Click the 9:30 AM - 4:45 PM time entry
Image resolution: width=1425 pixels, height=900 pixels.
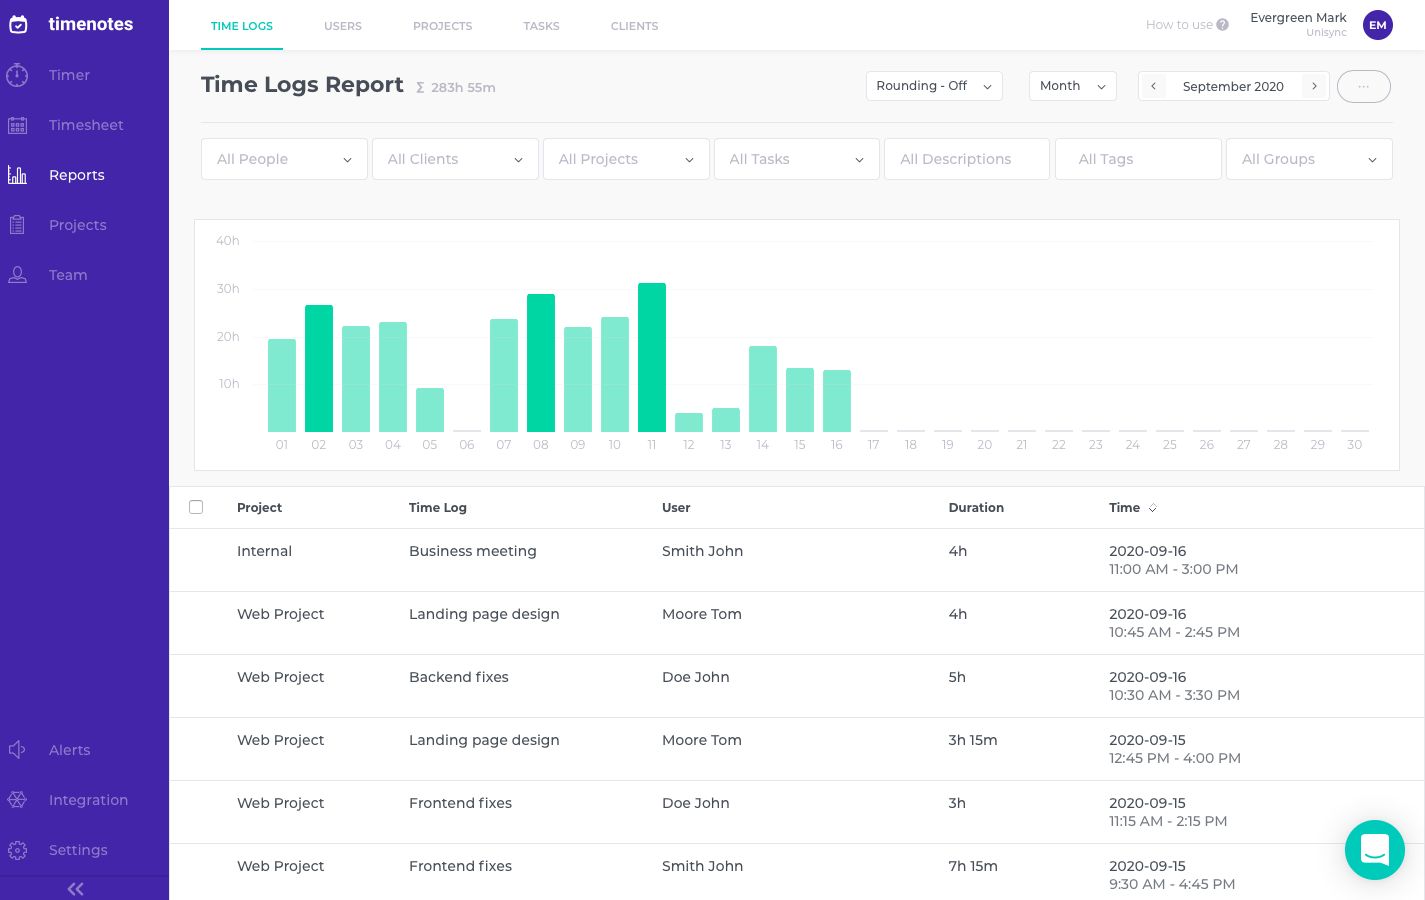(1172, 884)
